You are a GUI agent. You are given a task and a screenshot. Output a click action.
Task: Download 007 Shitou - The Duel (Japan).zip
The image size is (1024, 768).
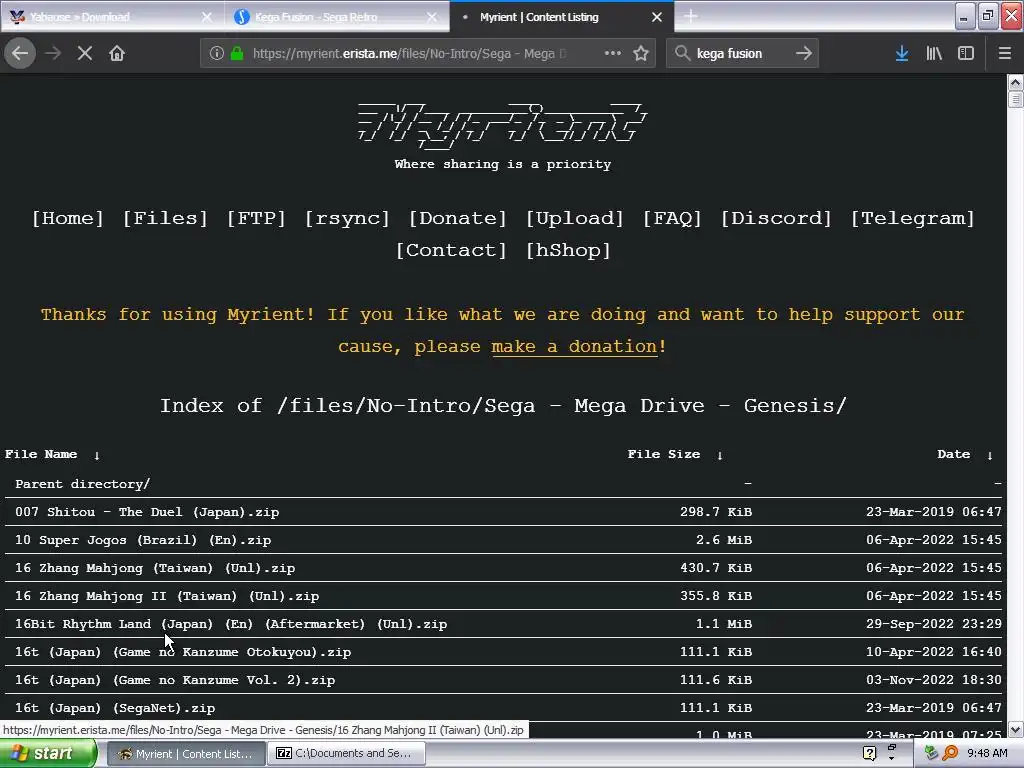(x=147, y=512)
